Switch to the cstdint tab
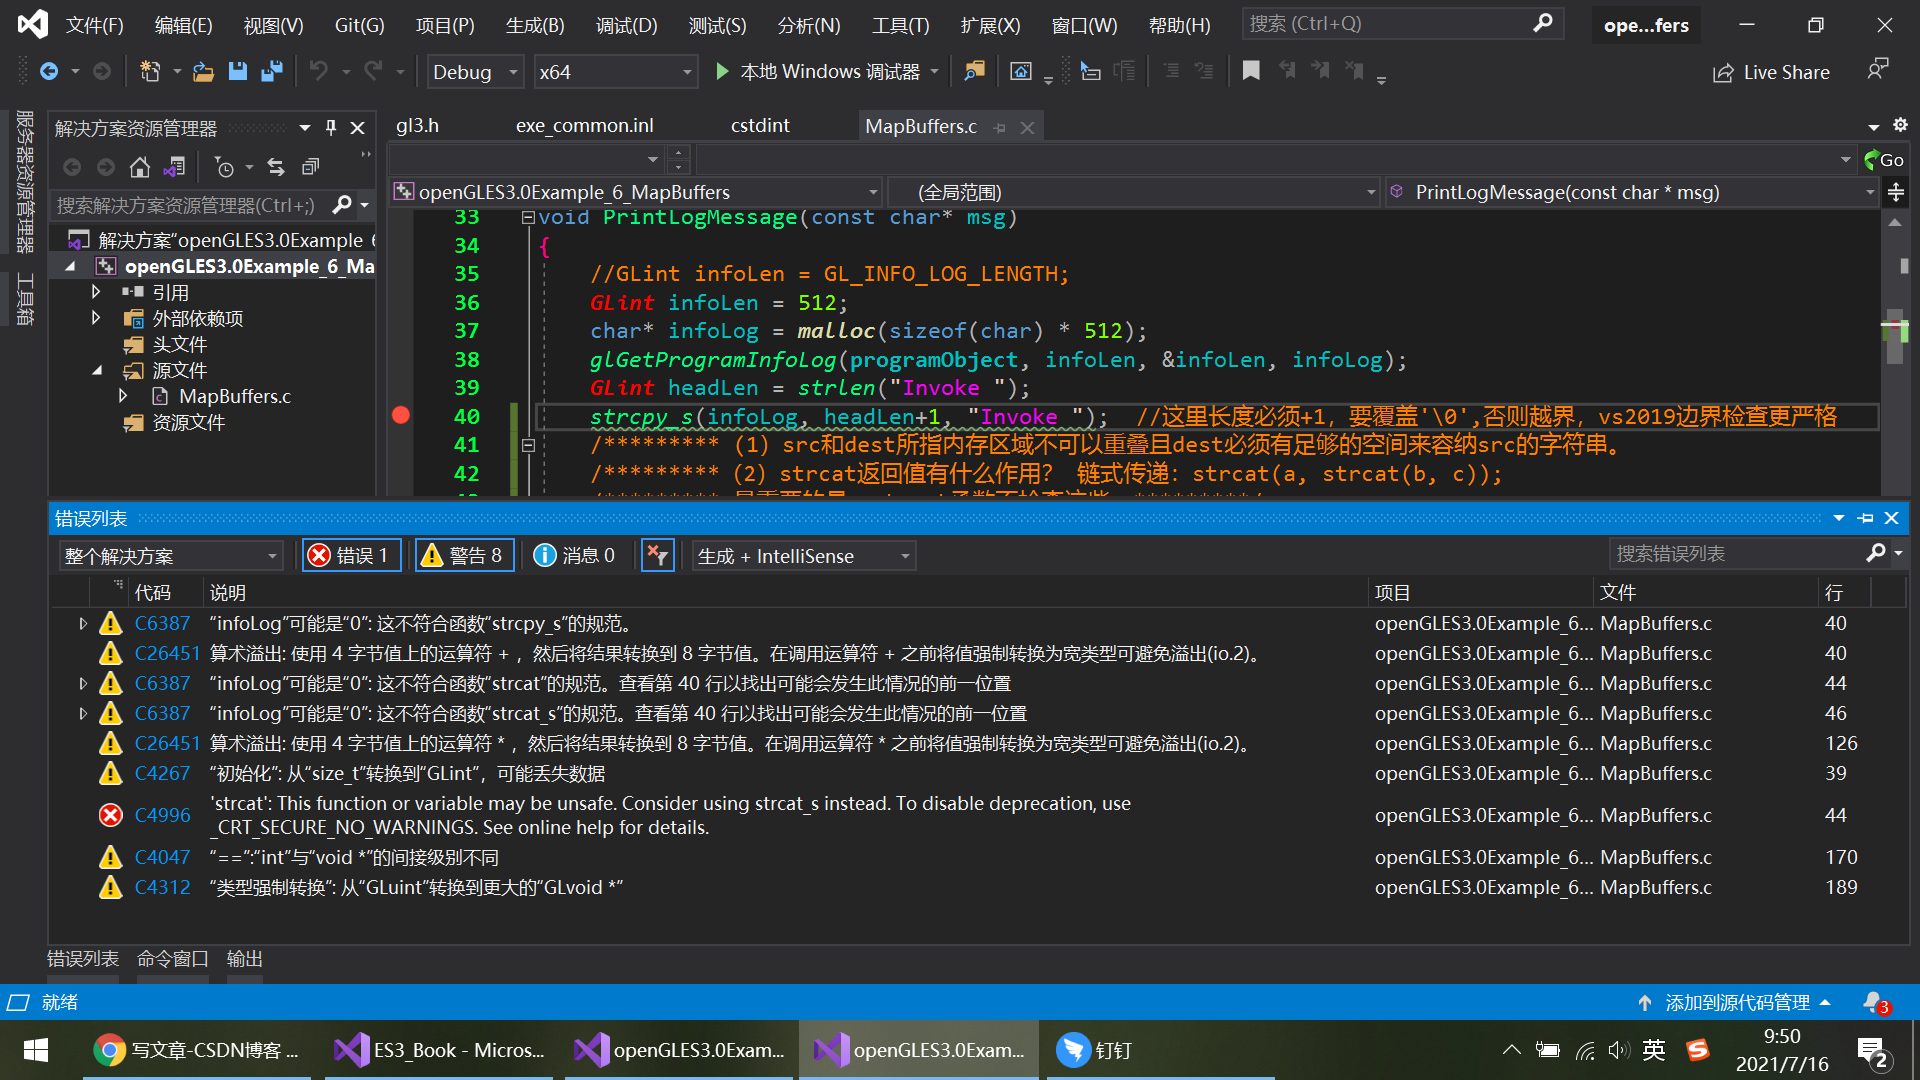The image size is (1920, 1080). (x=760, y=125)
